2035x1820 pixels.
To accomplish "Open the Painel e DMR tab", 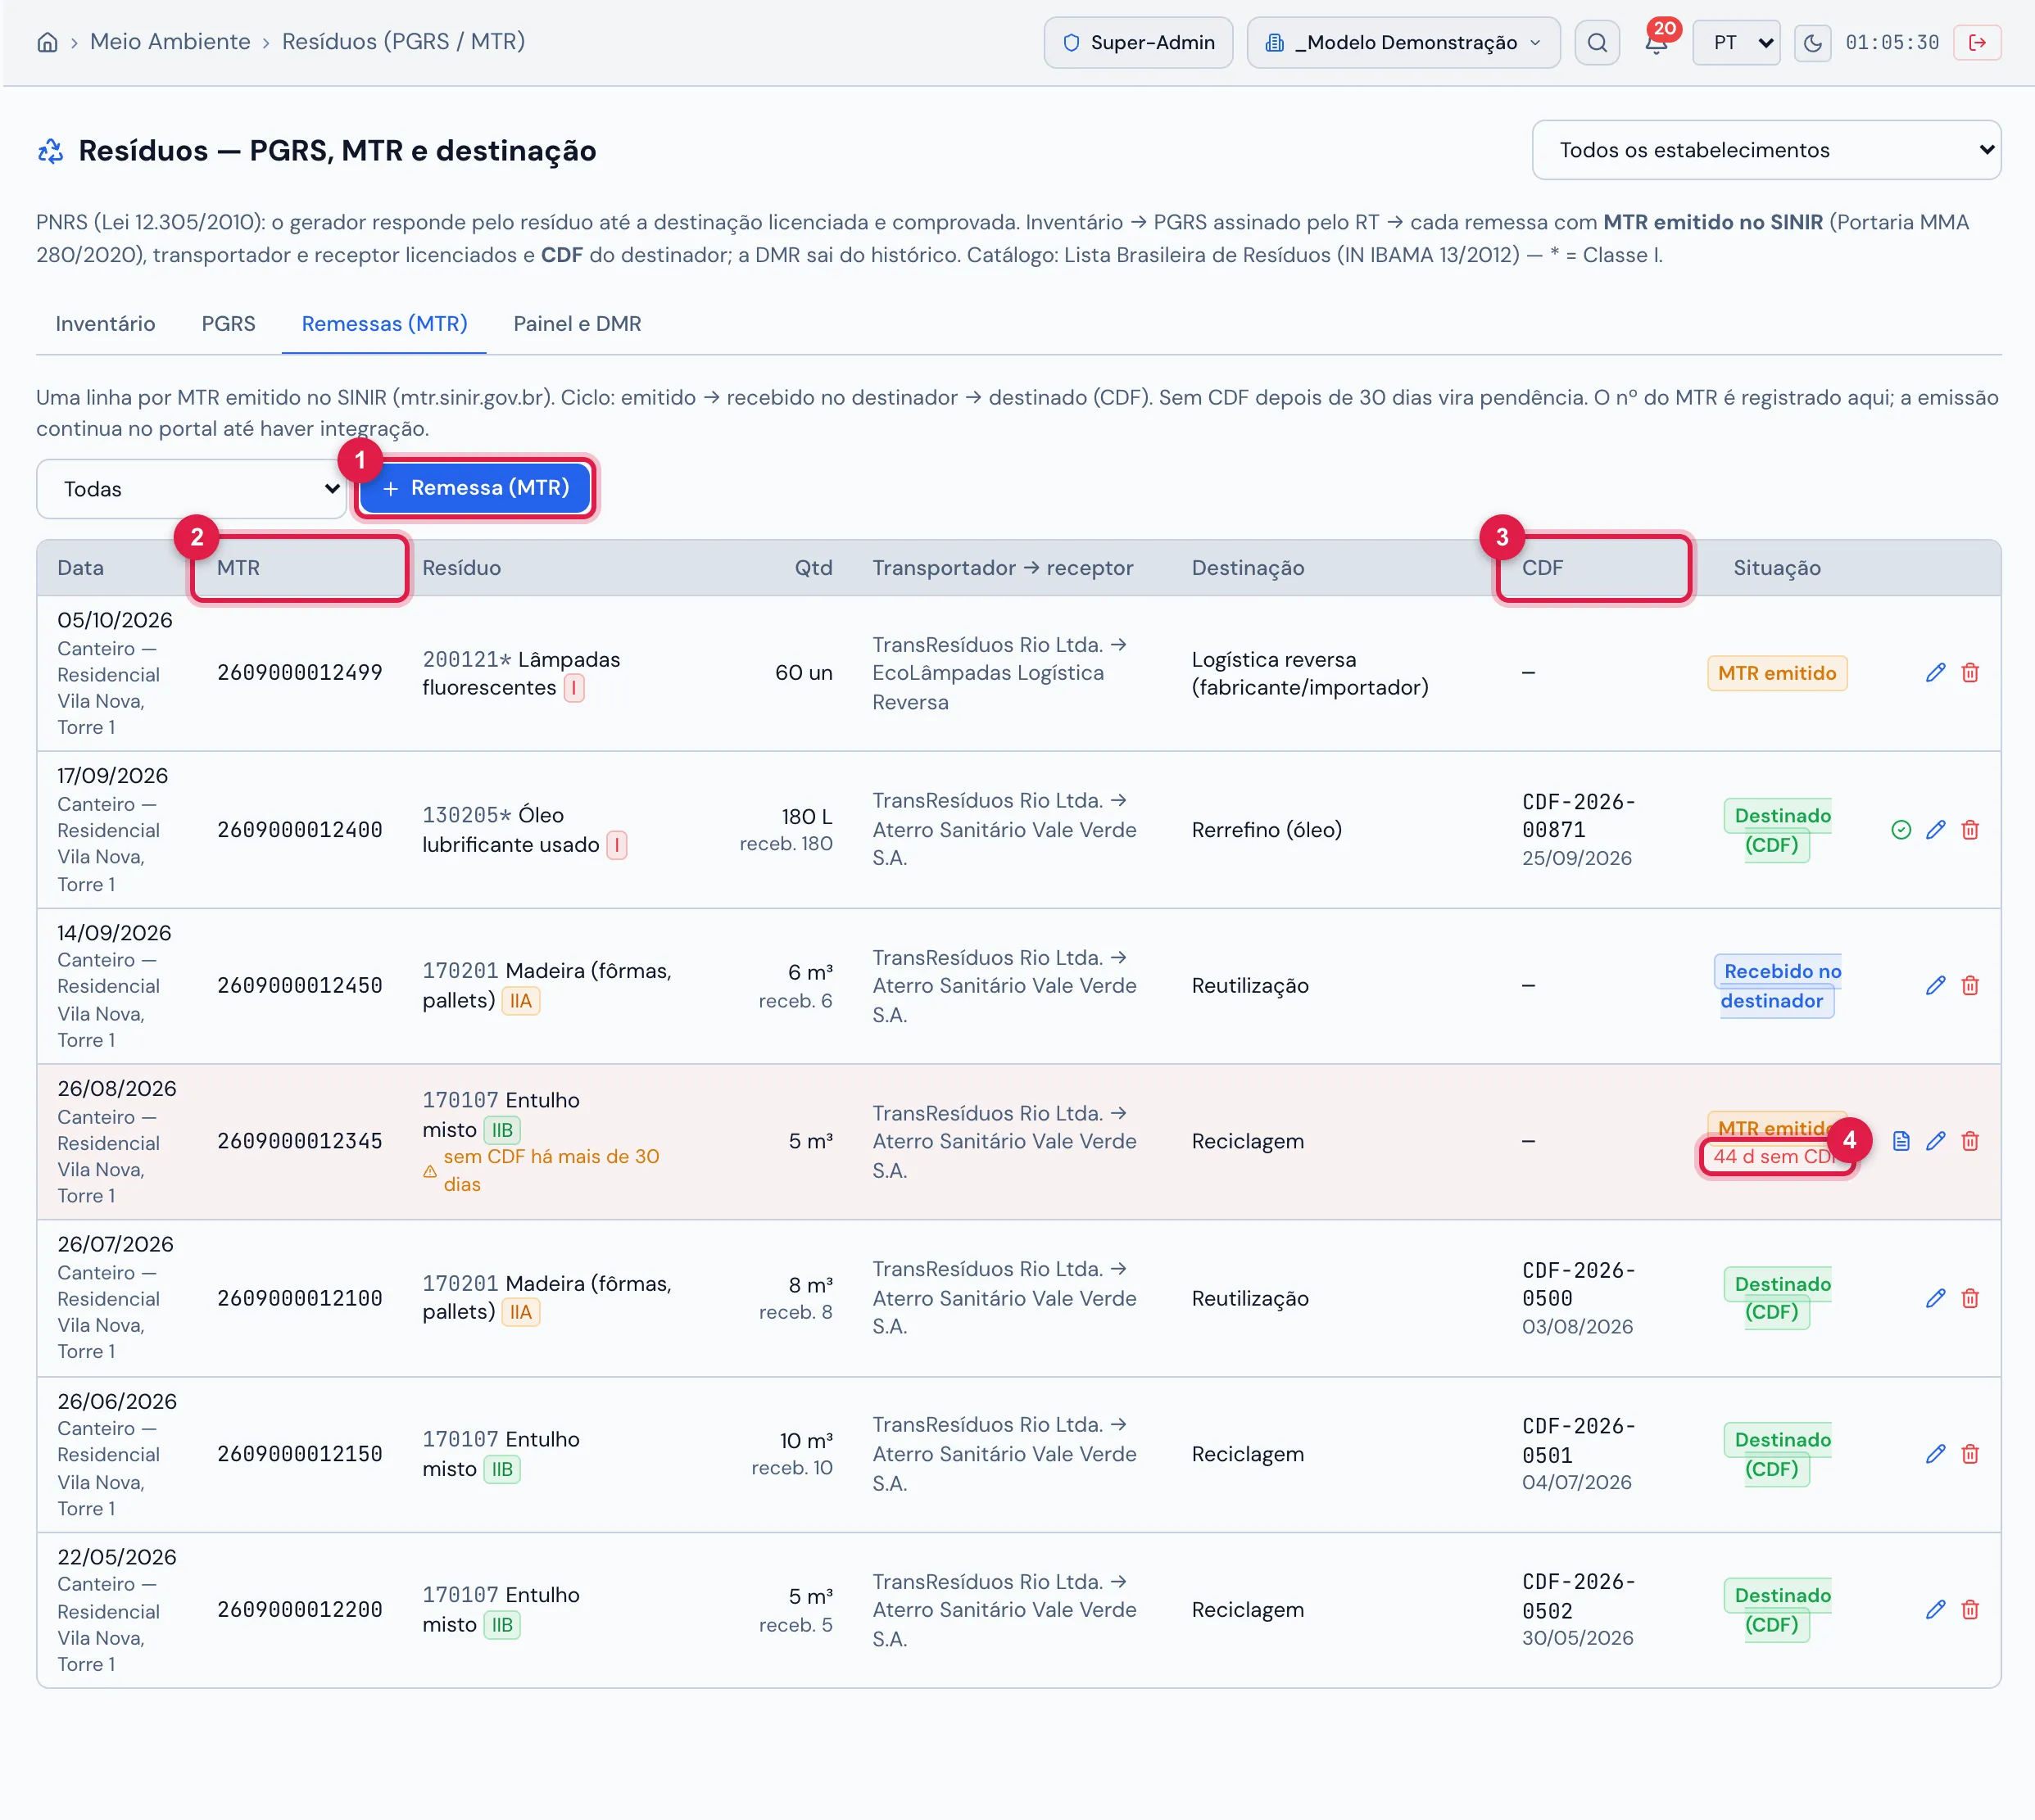I will click(x=577, y=324).
